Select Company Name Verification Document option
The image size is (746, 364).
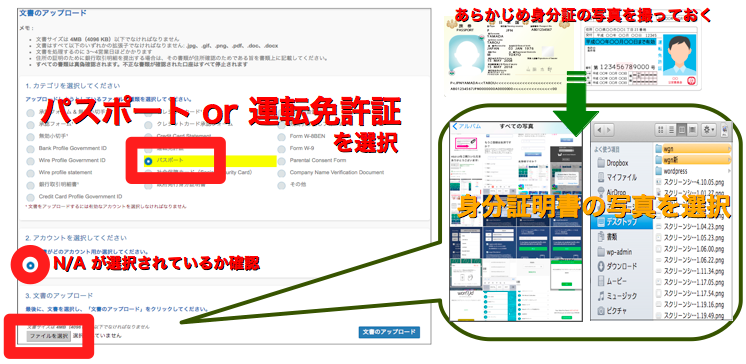[282, 172]
